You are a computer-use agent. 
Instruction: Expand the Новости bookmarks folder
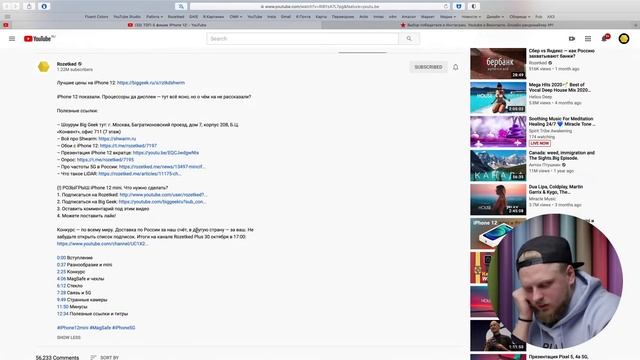pos(471,17)
